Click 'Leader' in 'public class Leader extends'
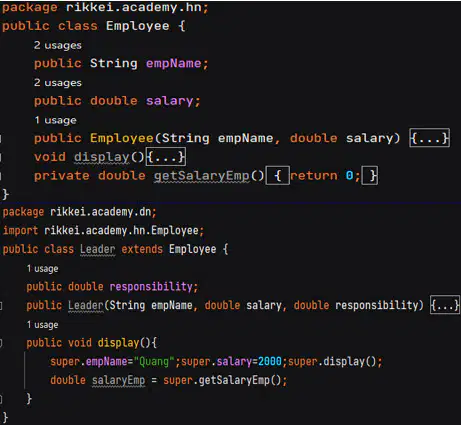This screenshot has height=425, width=461. point(98,249)
